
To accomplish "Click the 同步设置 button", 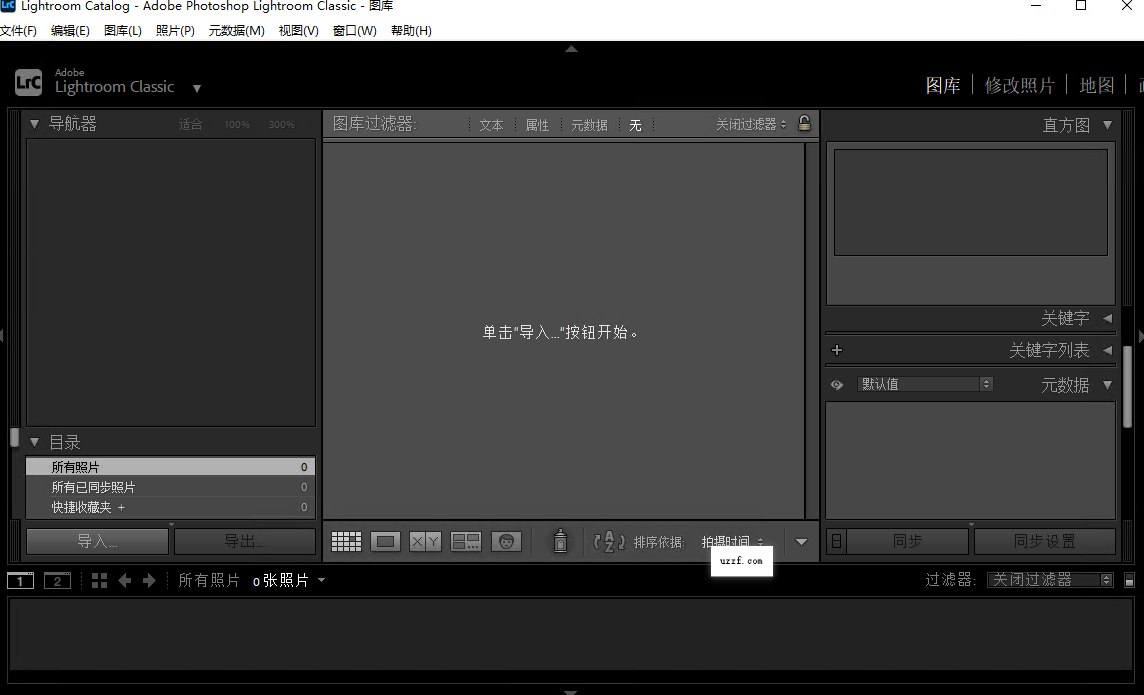I will pos(1044,541).
